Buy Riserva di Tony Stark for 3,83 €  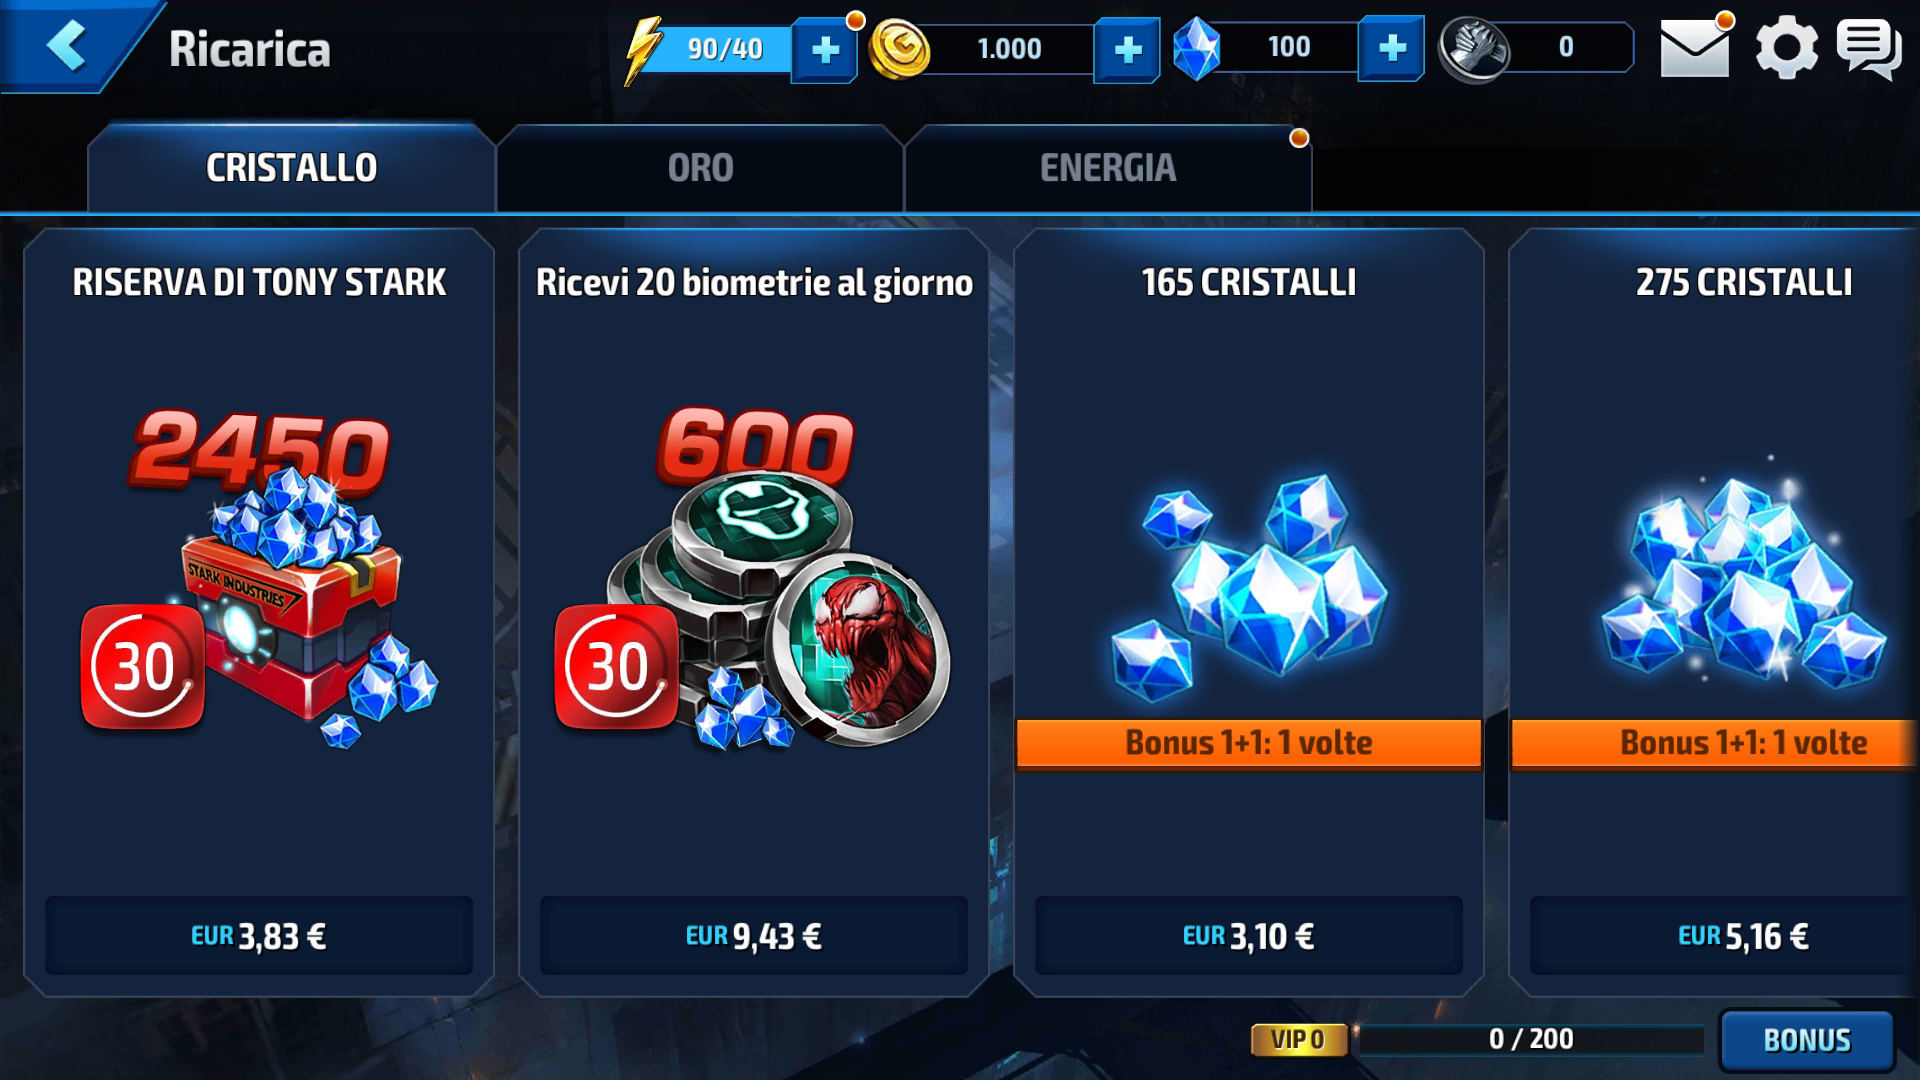[259, 936]
